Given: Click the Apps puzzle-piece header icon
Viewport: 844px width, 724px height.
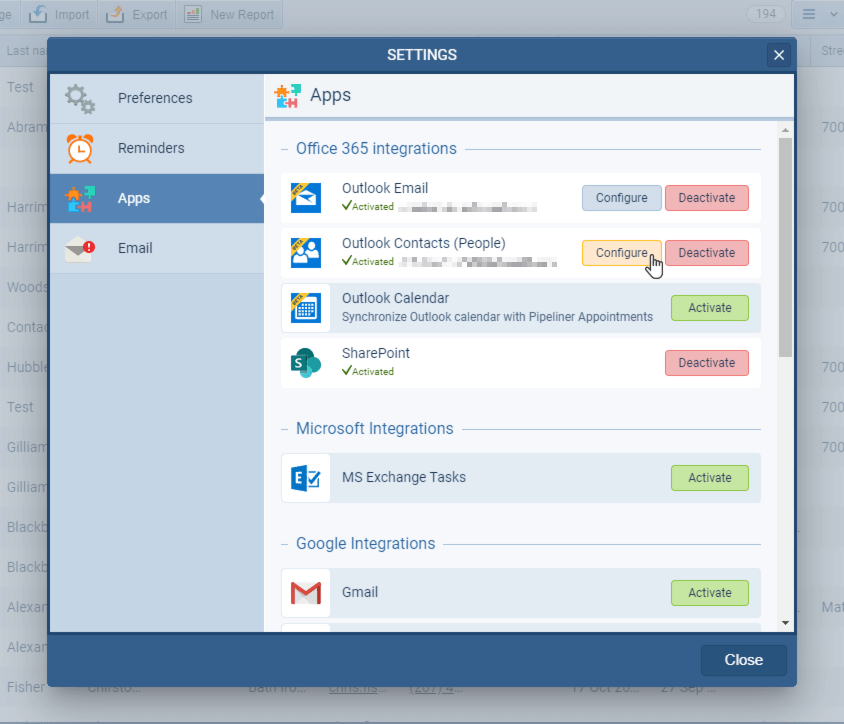Looking at the screenshot, I should coord(287,94).
